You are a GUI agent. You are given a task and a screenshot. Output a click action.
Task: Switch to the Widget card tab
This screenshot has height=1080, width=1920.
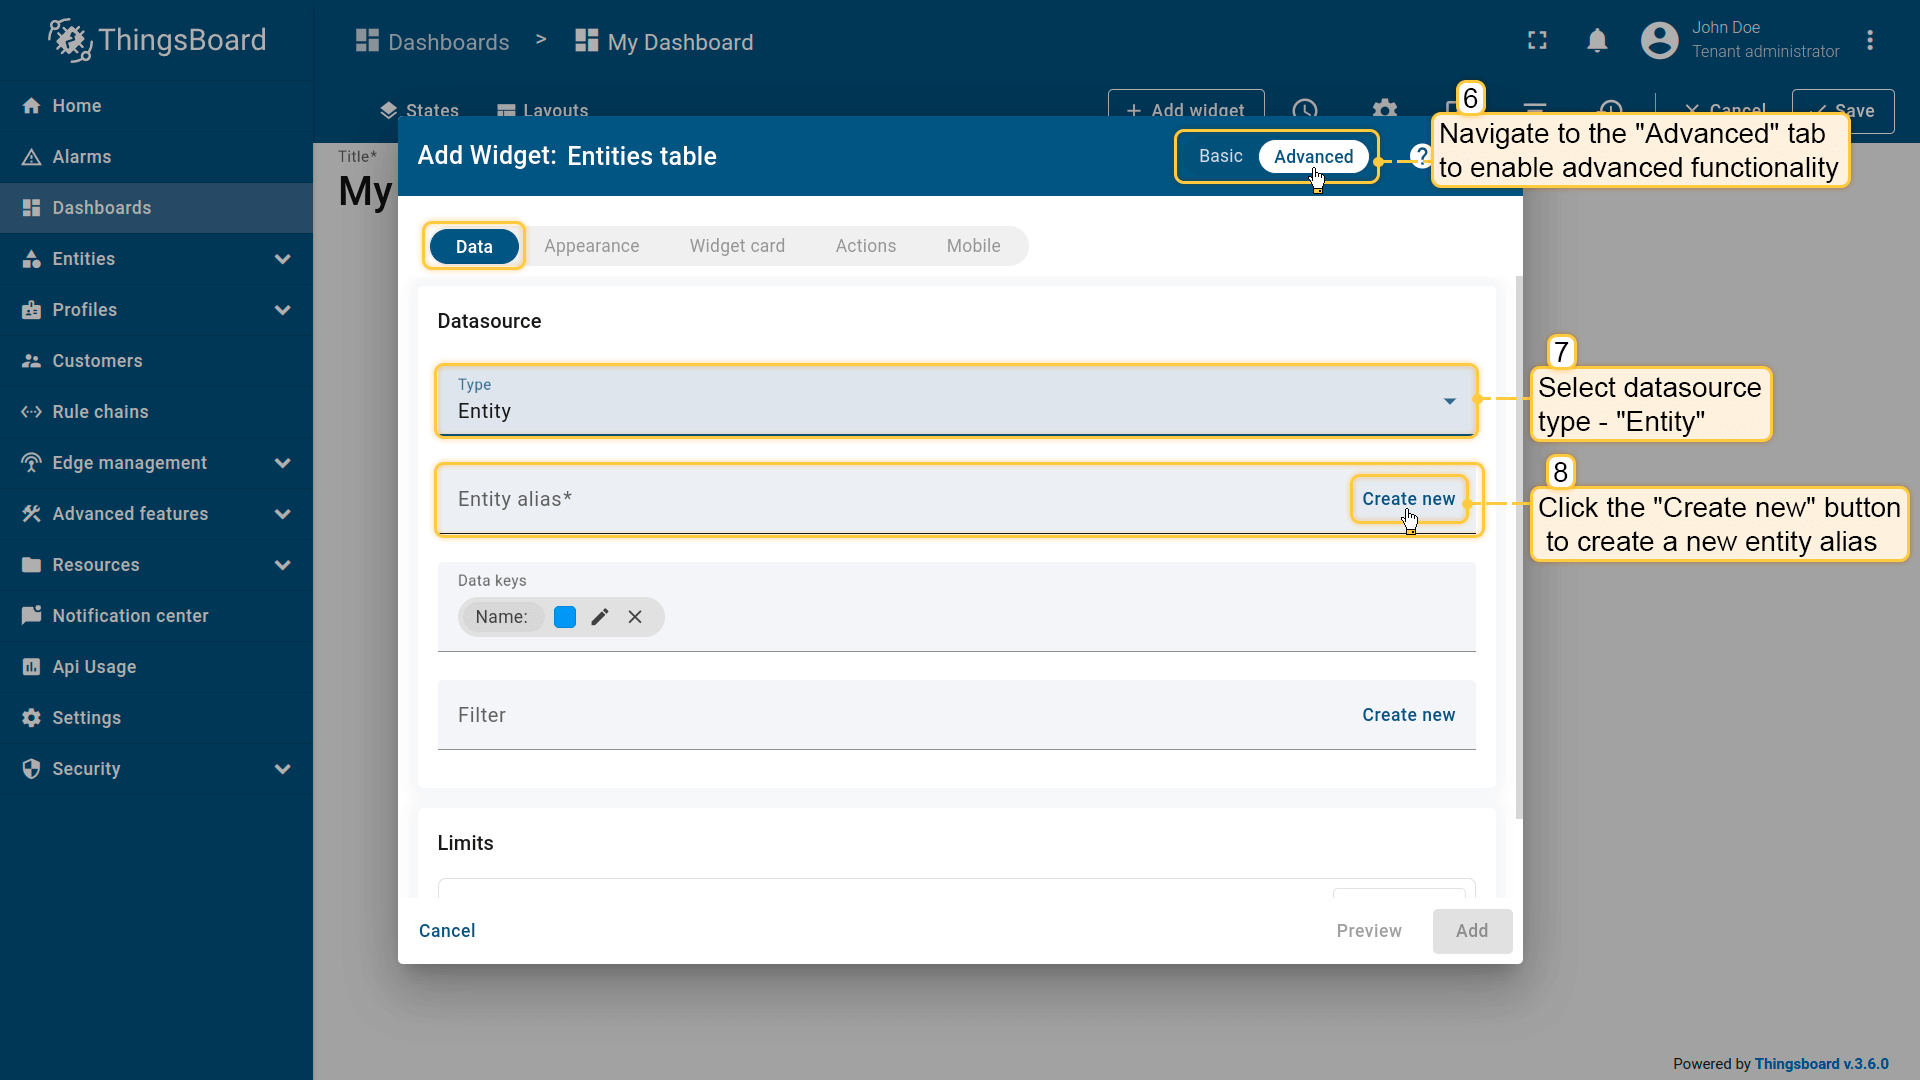pyautogui.click(x=737, y=246)
